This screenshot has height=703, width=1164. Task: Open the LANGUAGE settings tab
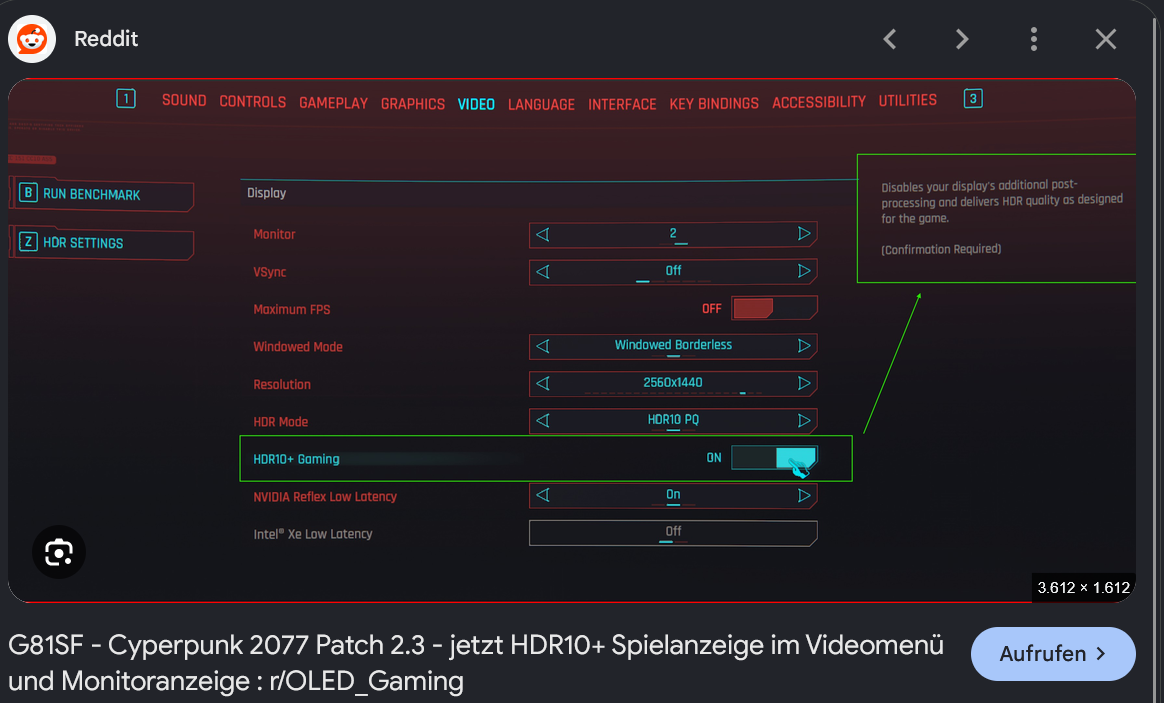pos(541,105)
